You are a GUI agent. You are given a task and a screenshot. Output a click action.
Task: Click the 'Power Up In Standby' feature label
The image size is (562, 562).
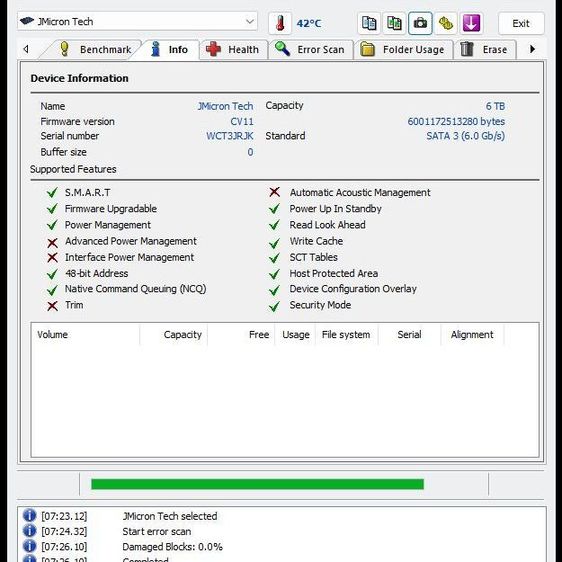[335, 209]
